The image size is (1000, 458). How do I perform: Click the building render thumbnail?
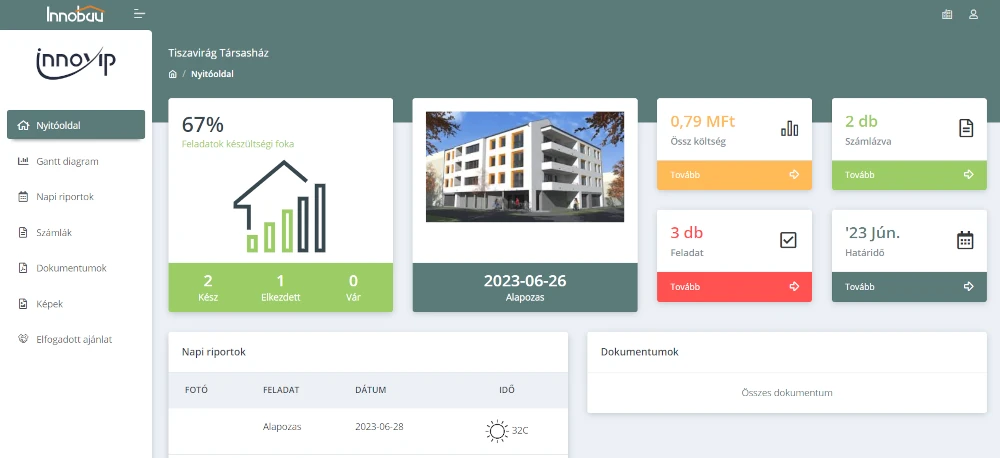[x=524, y=167]
